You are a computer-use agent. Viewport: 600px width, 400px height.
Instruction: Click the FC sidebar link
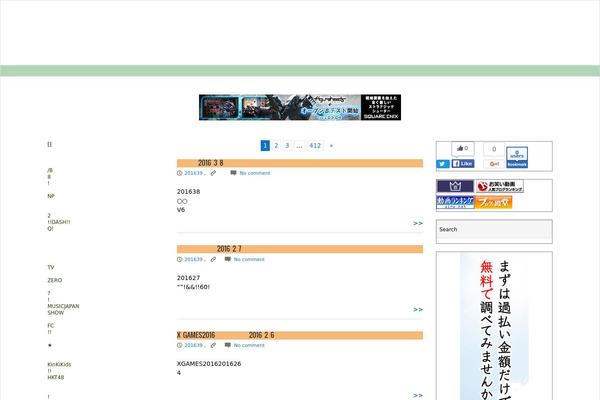[51, 326]
